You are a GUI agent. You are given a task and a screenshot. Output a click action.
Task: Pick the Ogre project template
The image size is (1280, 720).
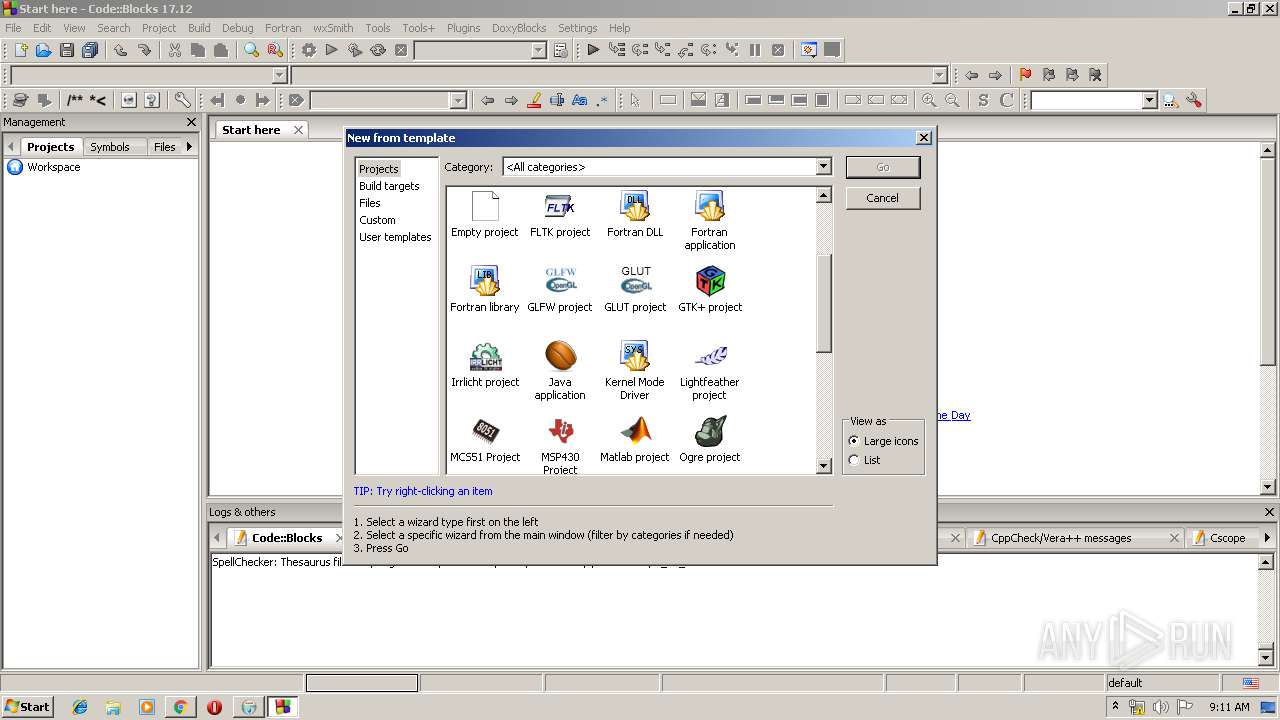pyautogui.click(x=710, y=440)
